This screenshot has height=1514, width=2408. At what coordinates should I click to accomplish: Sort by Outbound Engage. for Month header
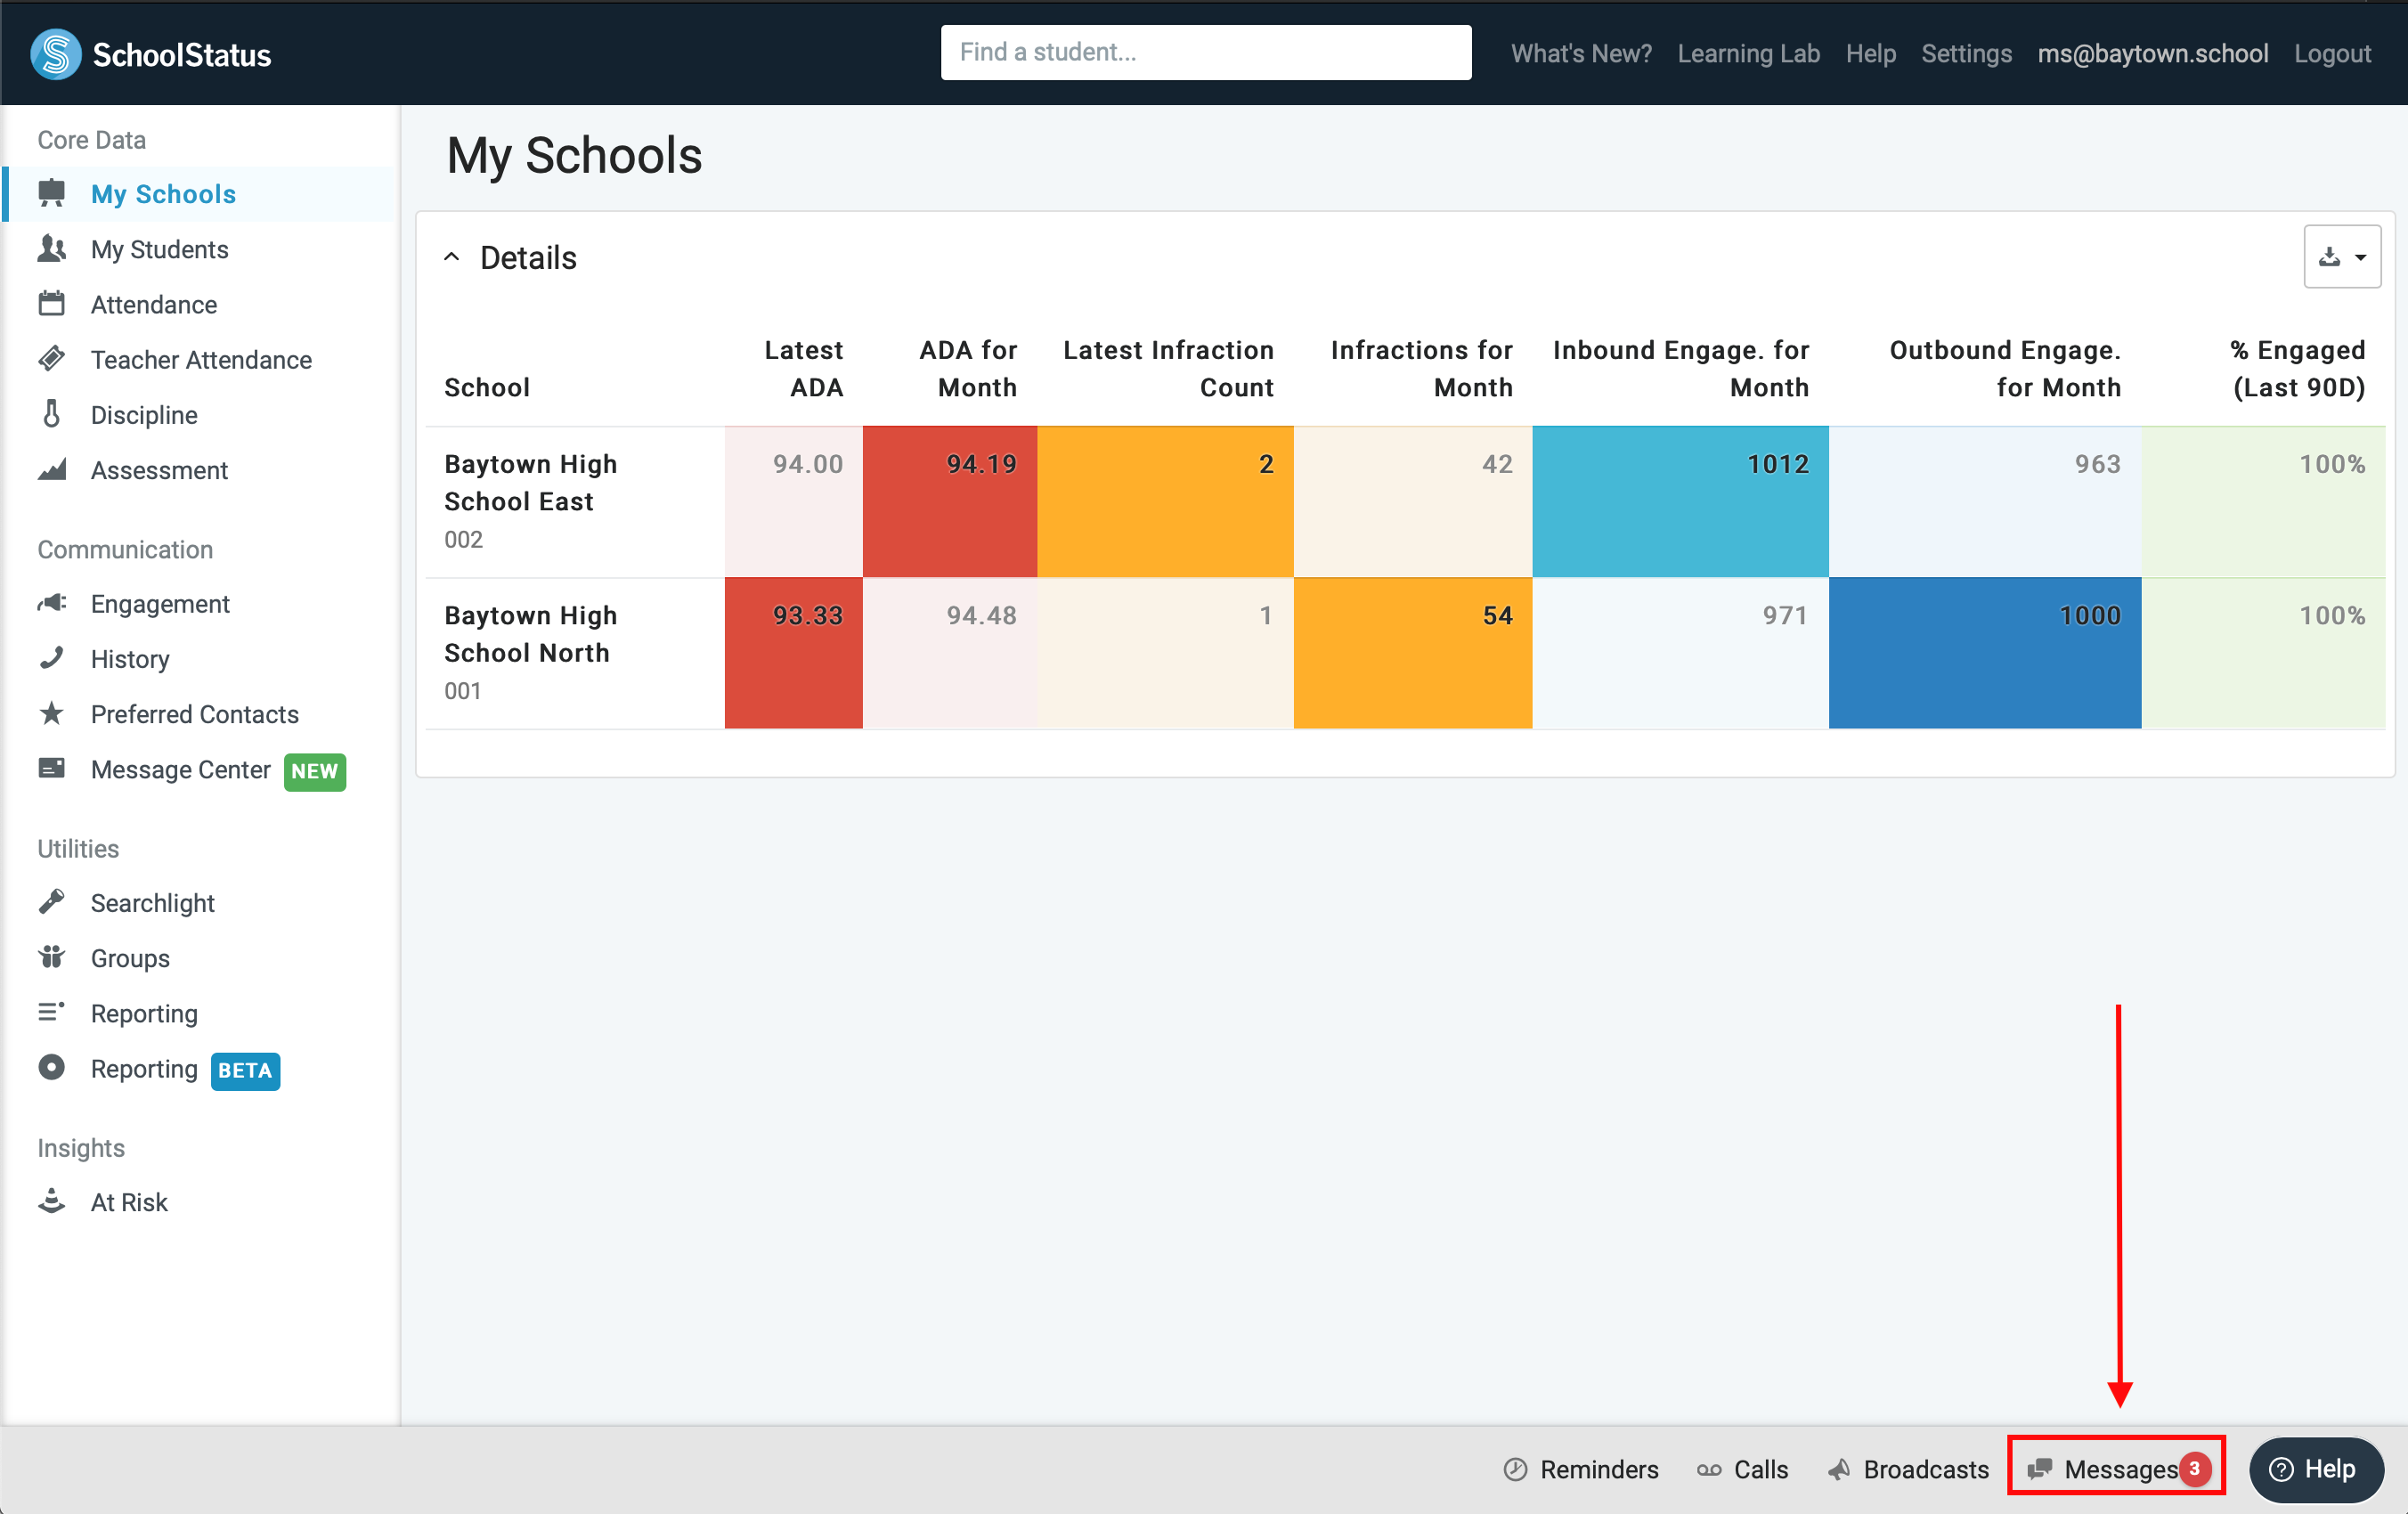pyautogui.click(x=2005, y=368)
